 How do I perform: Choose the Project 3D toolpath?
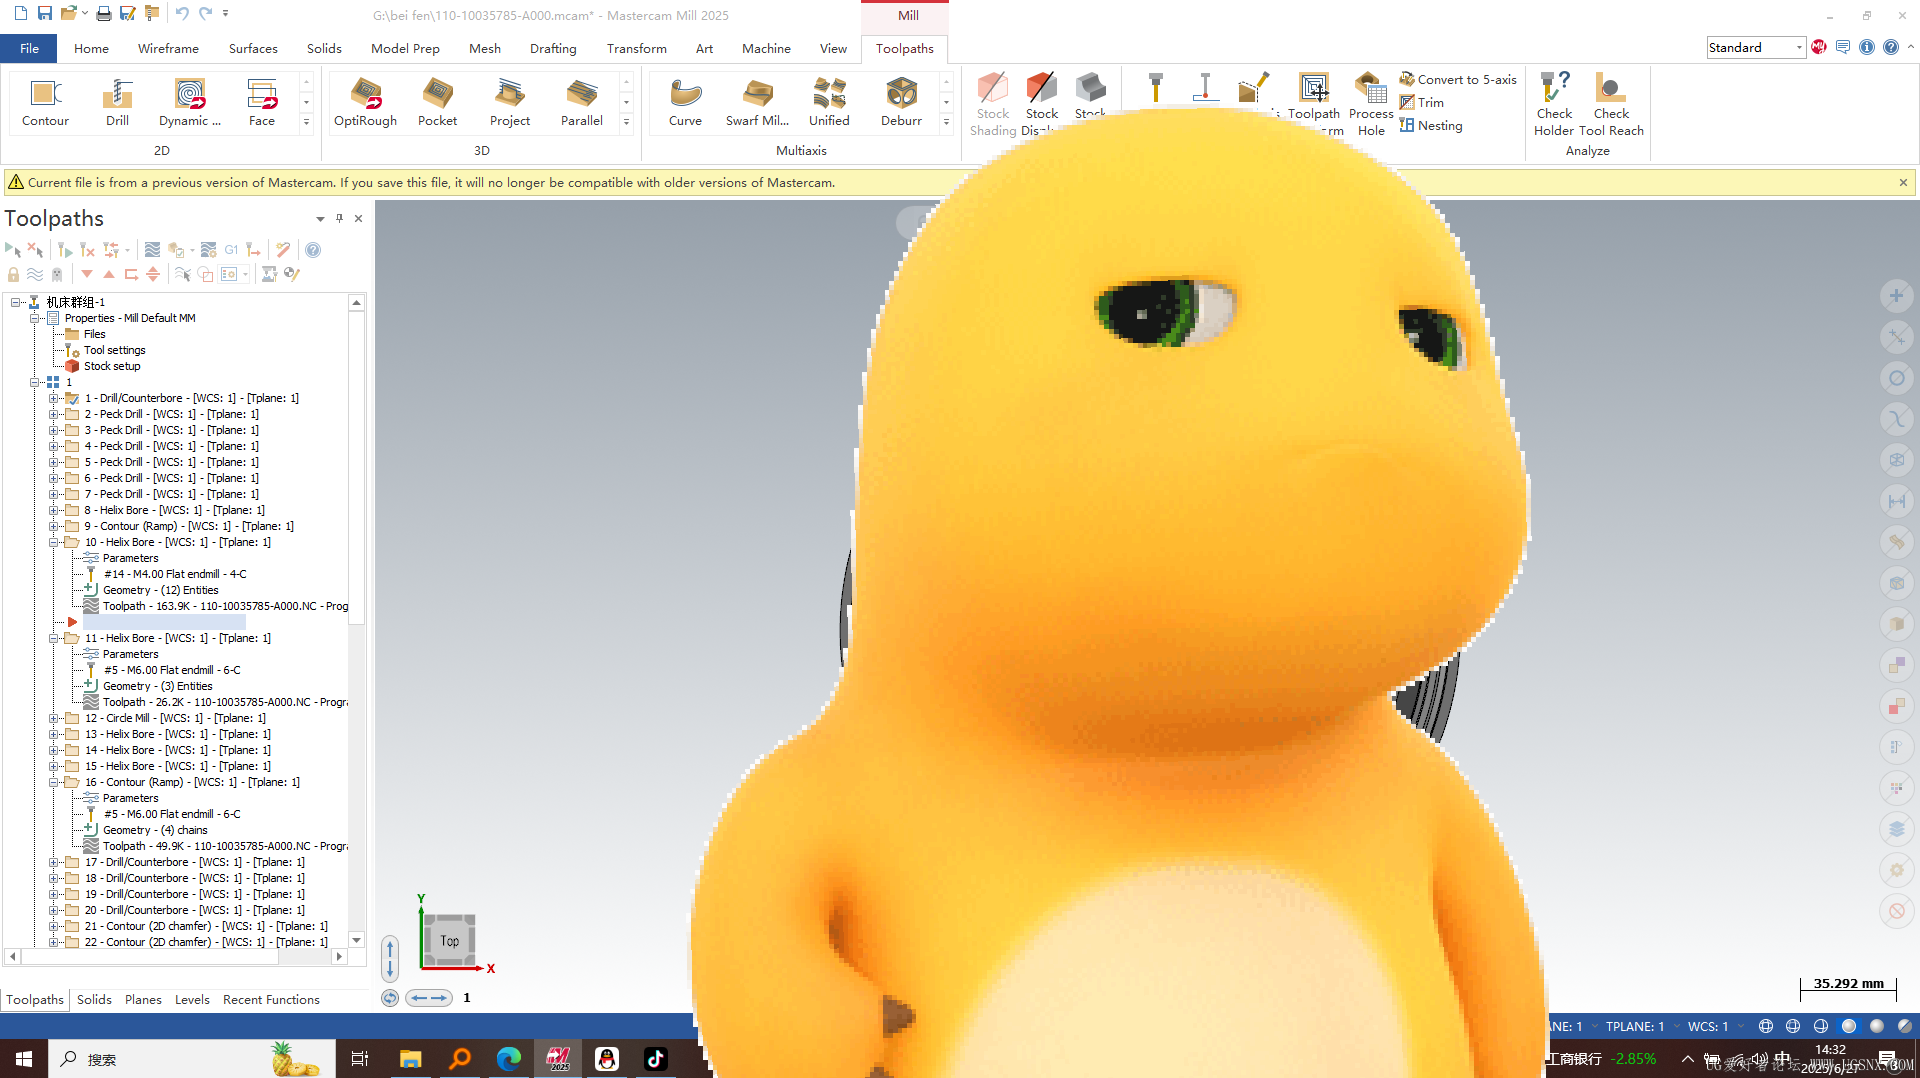click(x=509, y=103)
